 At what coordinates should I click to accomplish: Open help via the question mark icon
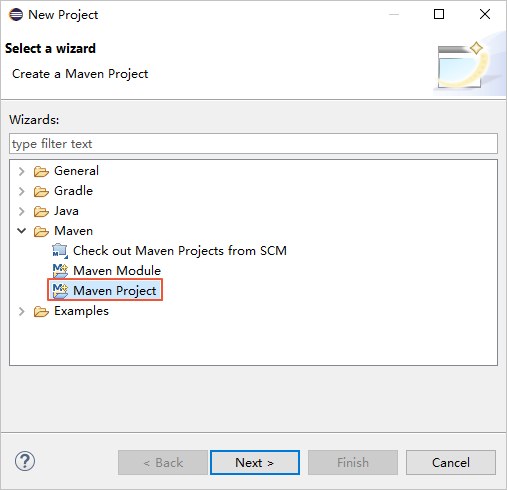coord(25,461)
